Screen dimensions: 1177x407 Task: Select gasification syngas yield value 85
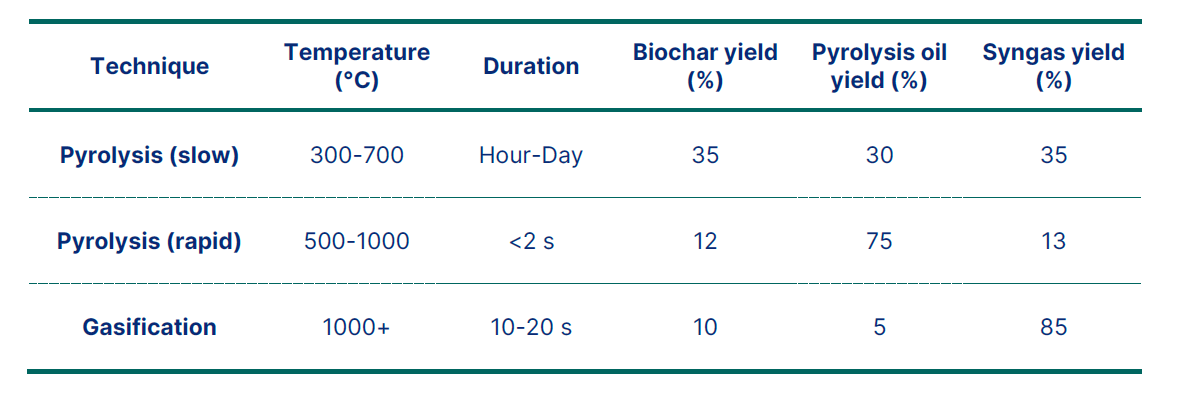[1053, 327]
